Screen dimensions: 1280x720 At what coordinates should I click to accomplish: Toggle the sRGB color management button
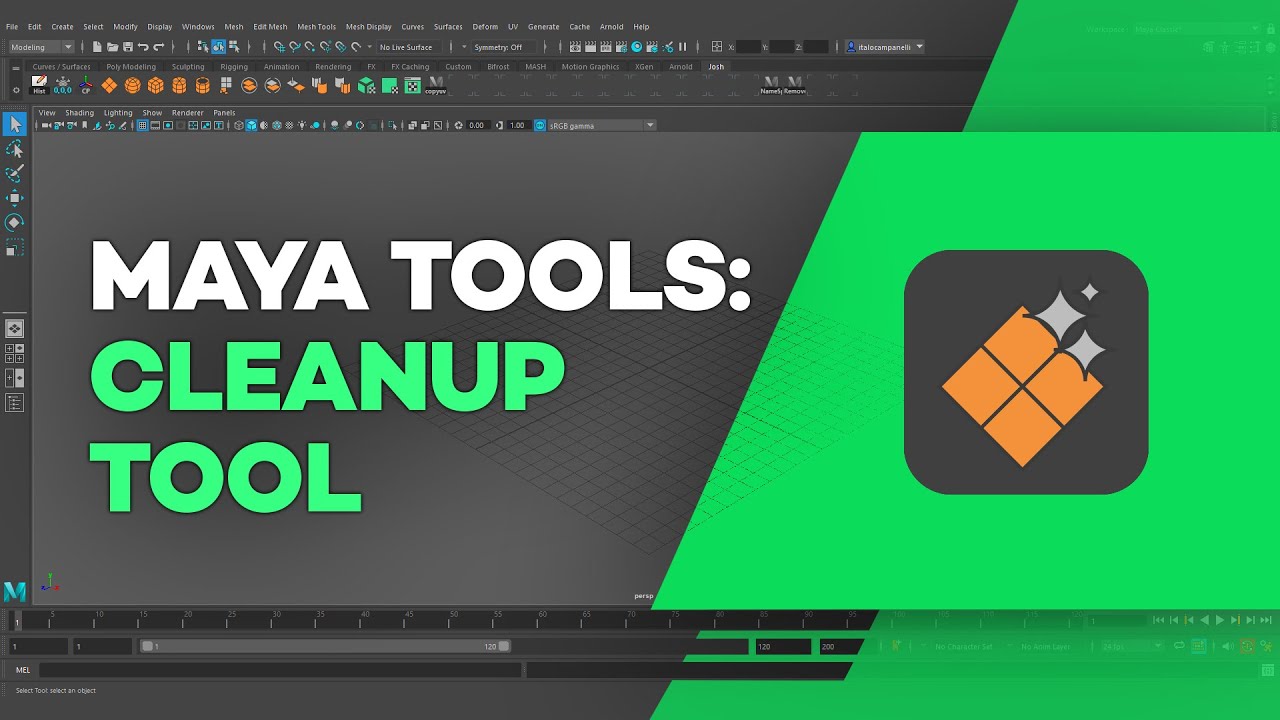[540, 125]
